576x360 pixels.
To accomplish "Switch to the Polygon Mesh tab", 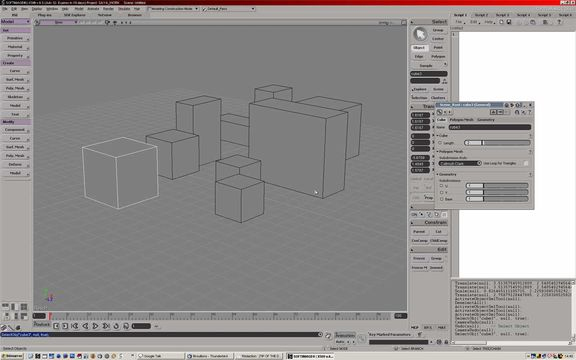I will coord(461,120).
